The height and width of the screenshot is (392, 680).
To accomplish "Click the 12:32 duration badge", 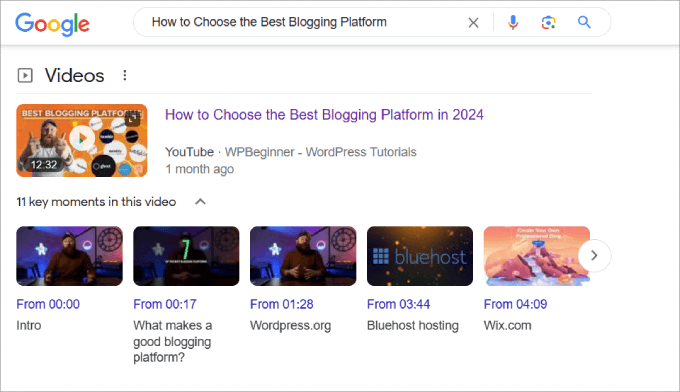I will tap(44, 165).
